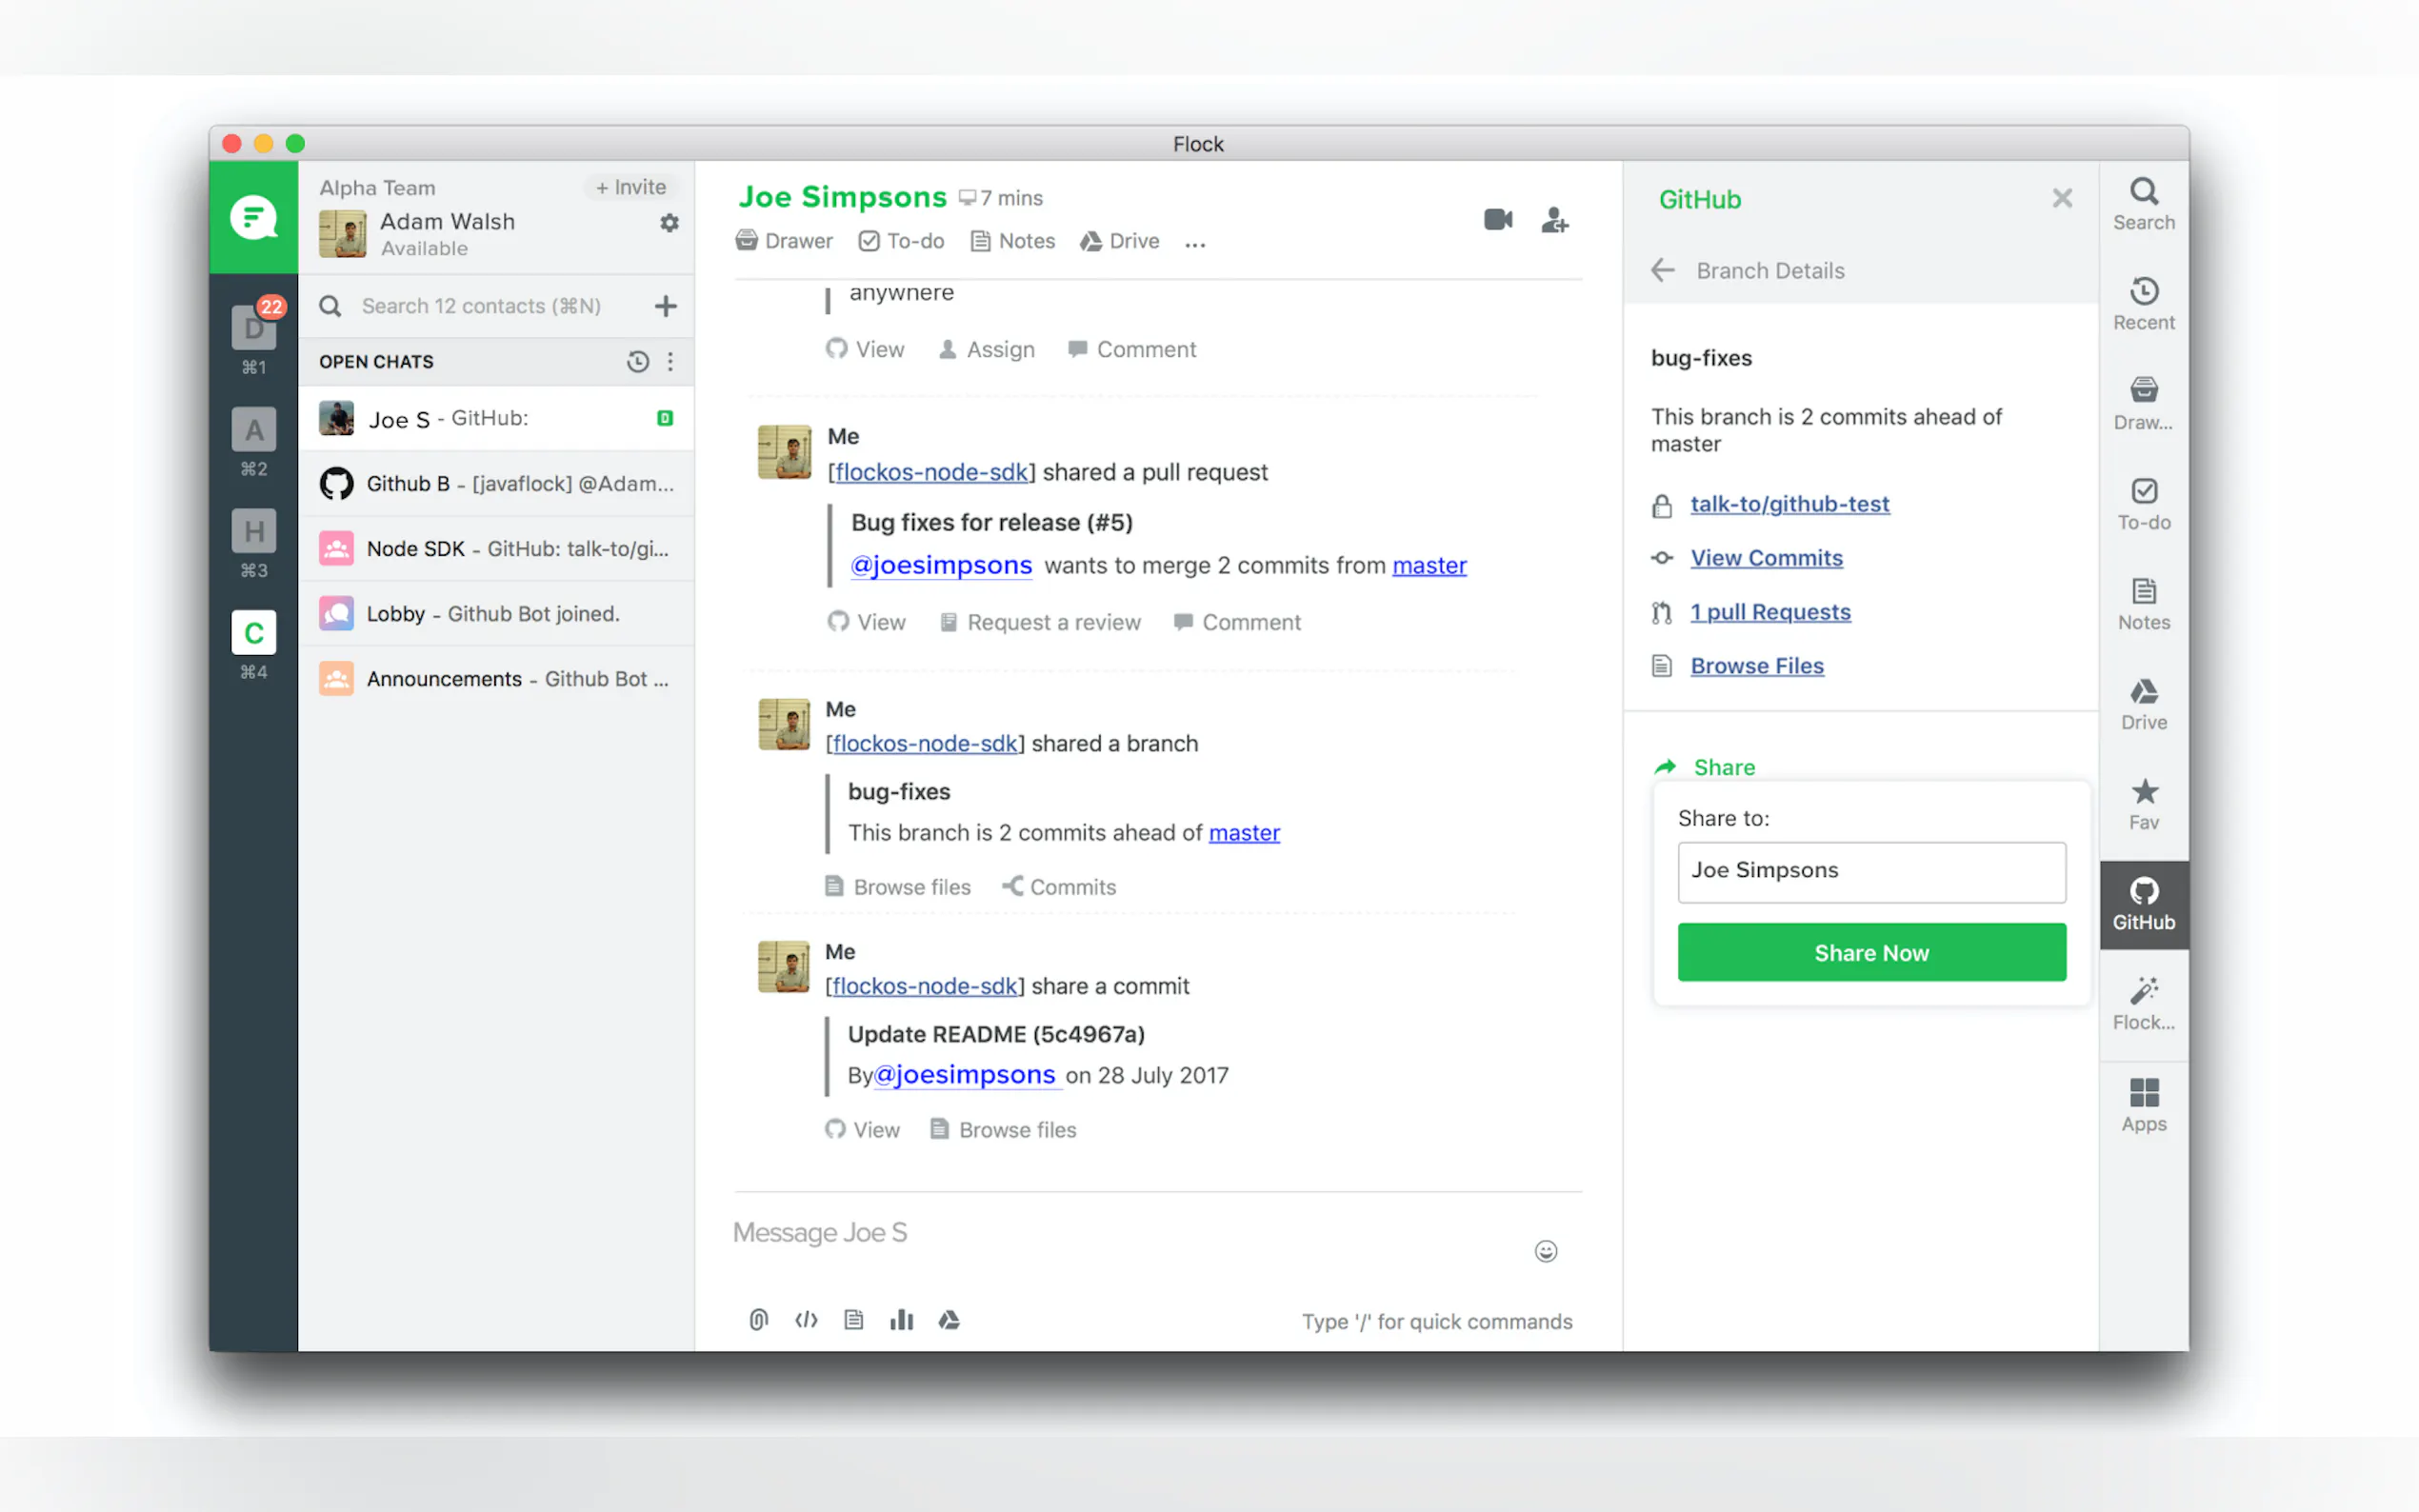The width and height of the screenshot is (2419, 1512).
Task: Open Open Chats vertical dots menu
Action: click(670, 361)
